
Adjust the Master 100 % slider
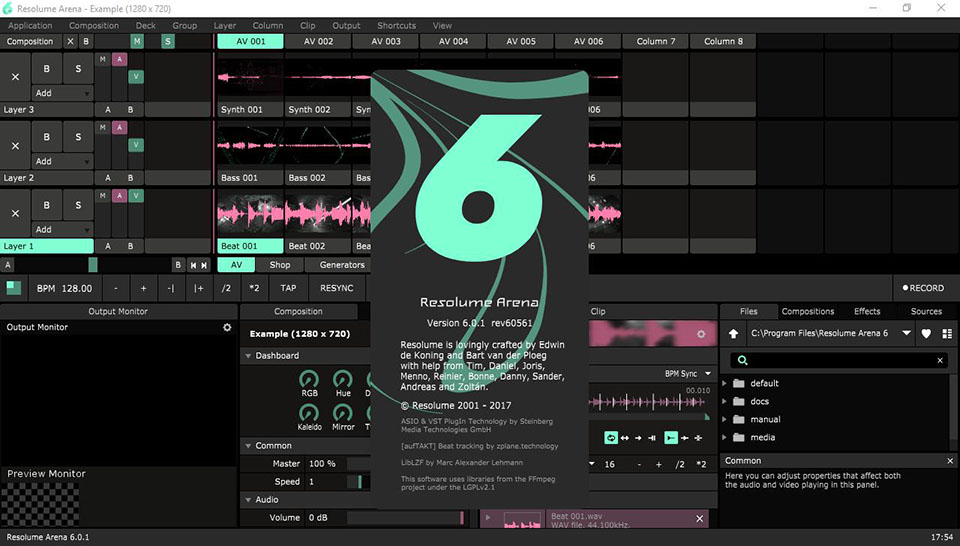click(358, 464)
